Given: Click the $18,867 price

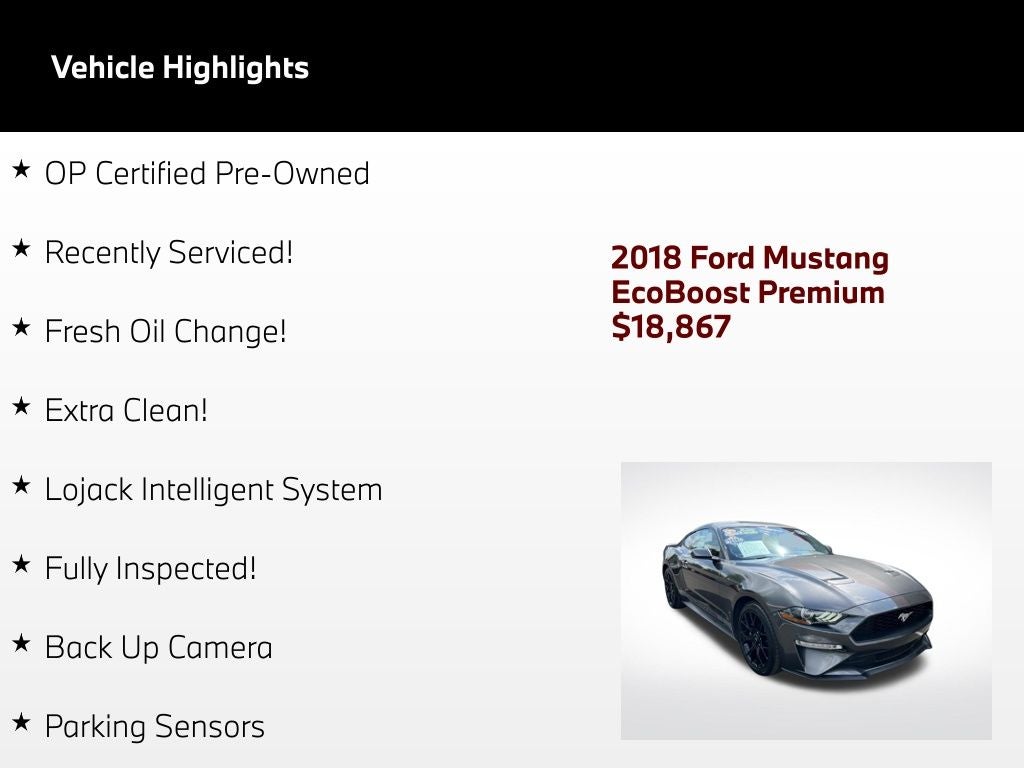Looking at the screenshot, I should click(x=671, y=326).
